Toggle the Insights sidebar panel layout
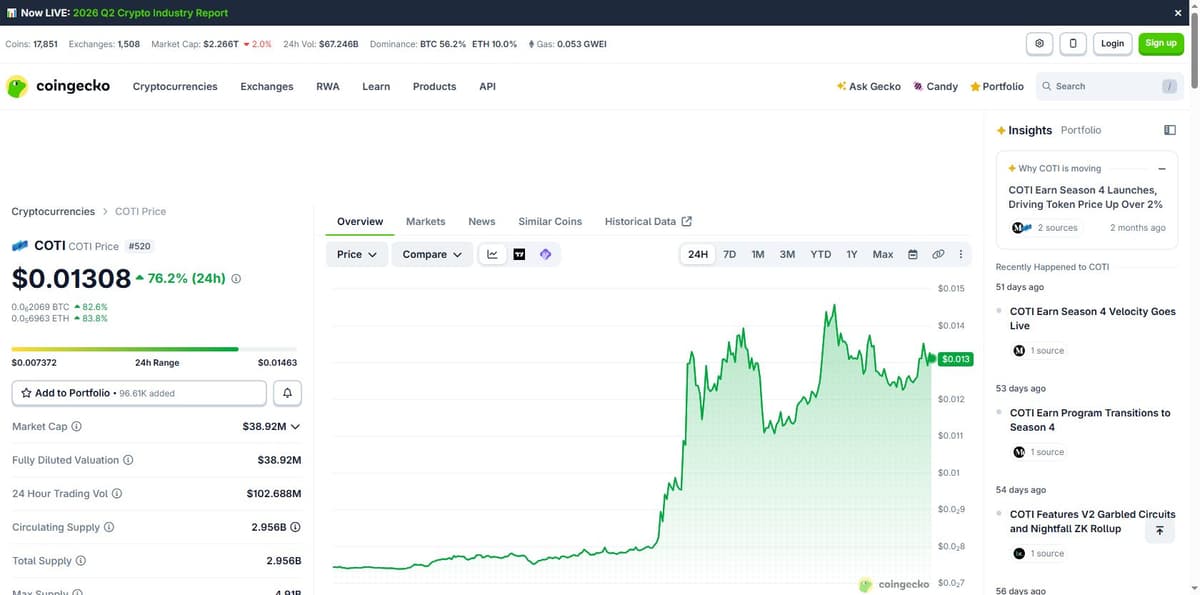Viewport: 1200px width, 595px height. coord(1170,130)
